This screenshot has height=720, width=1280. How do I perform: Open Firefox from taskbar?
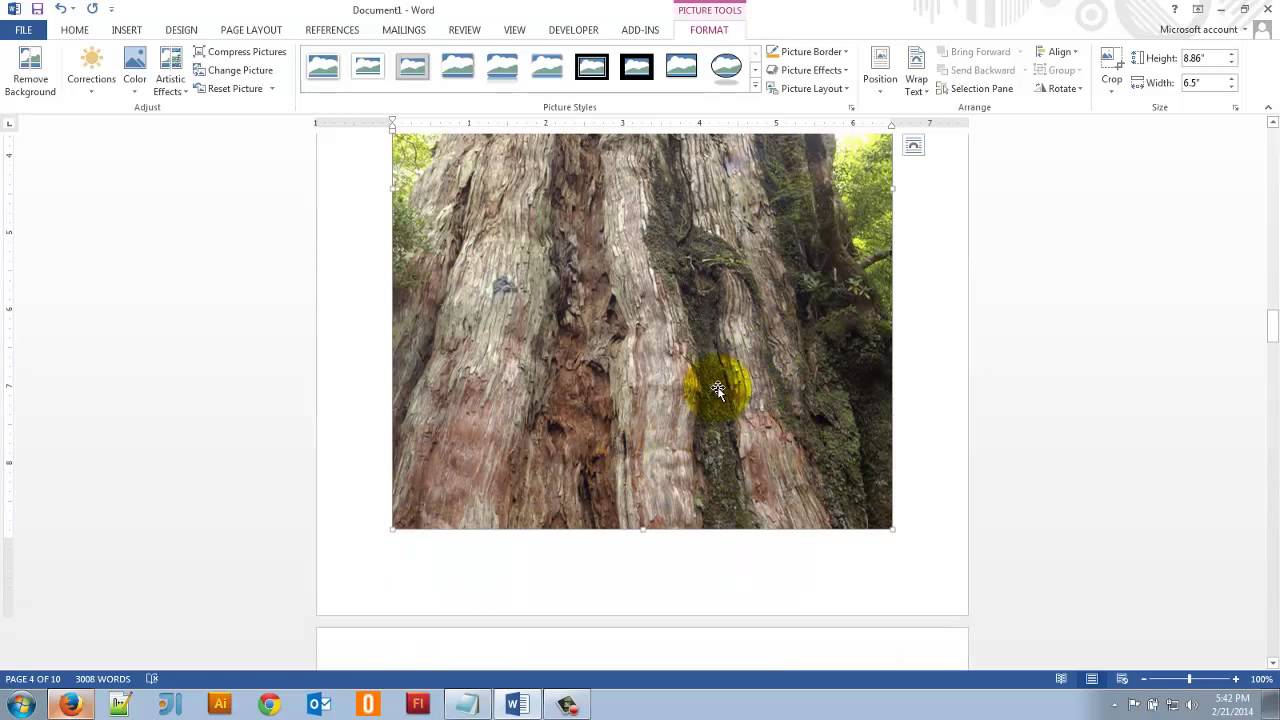[70, 704]
